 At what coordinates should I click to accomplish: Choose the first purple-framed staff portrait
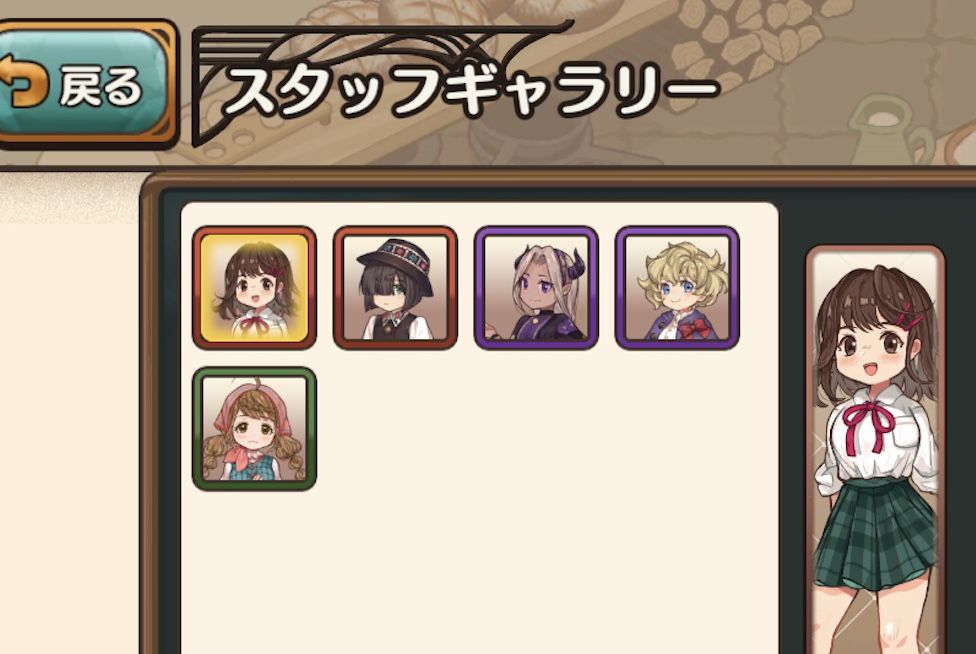point(536,287)
